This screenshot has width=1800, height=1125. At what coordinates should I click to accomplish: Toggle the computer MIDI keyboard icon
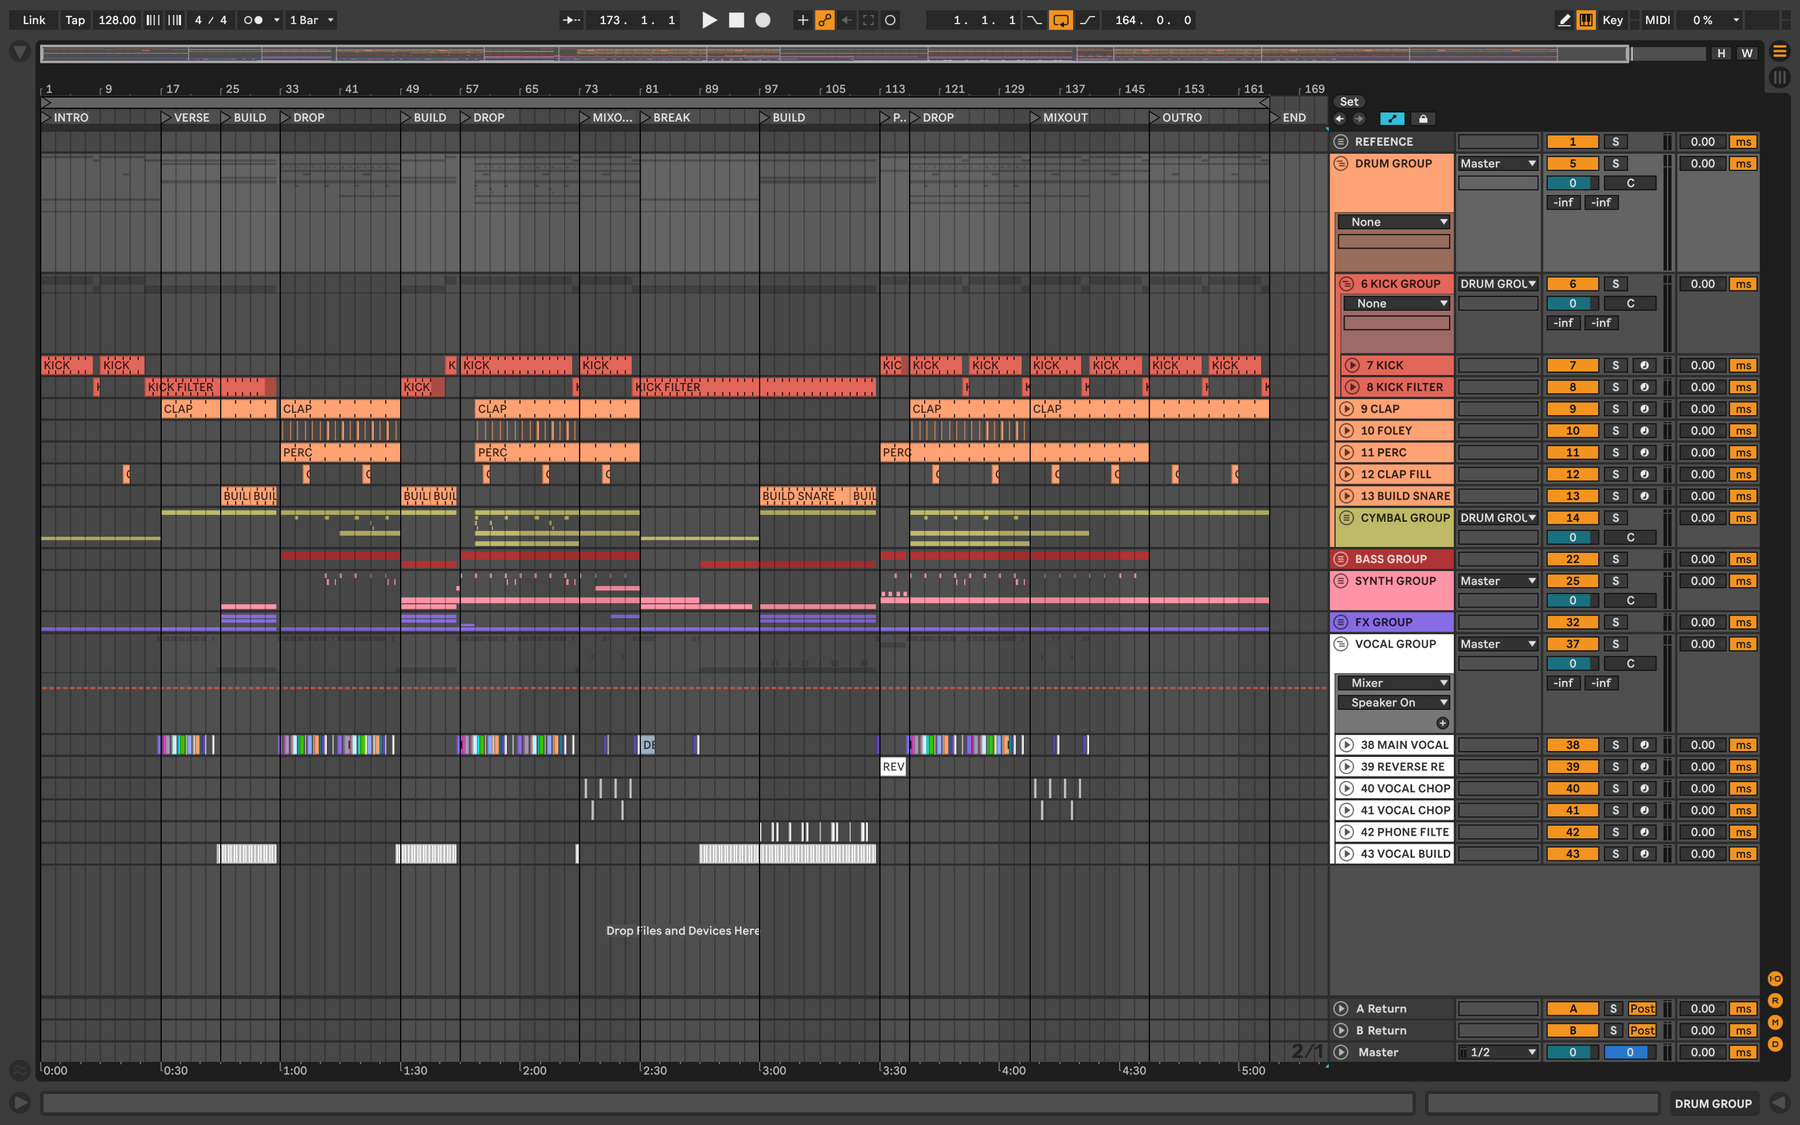(x=1586, y=20)
